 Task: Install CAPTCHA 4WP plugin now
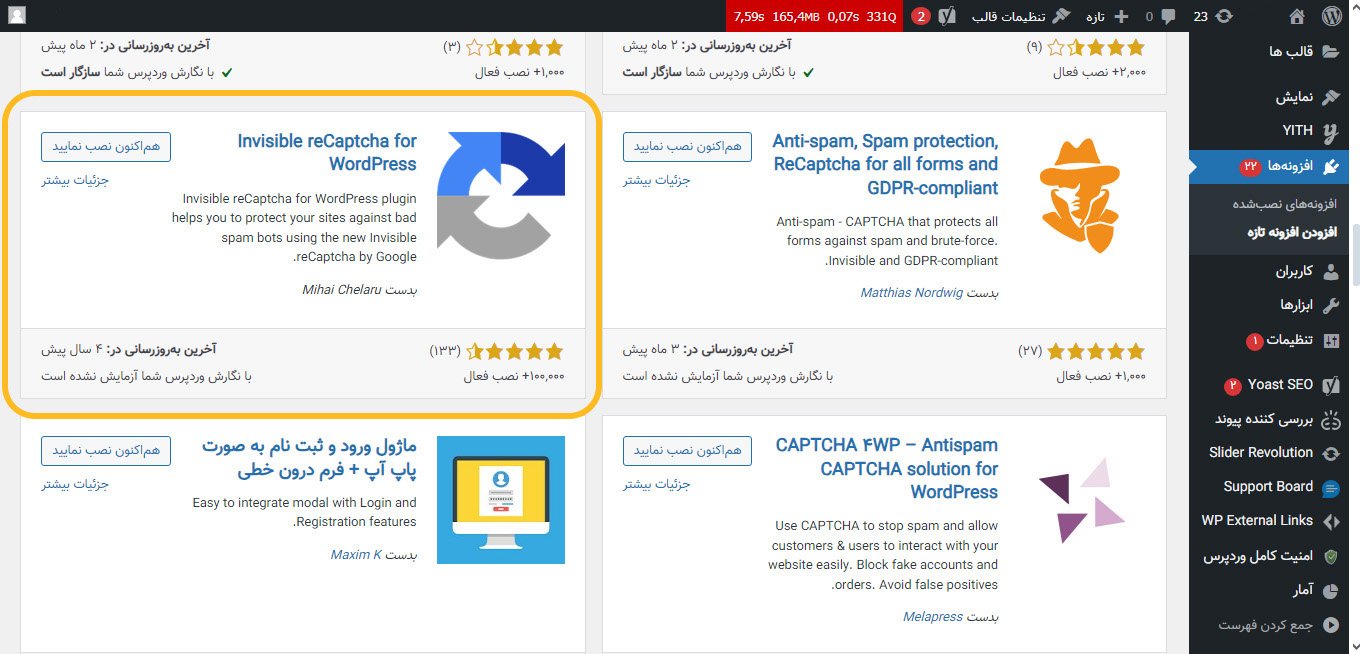688,450
